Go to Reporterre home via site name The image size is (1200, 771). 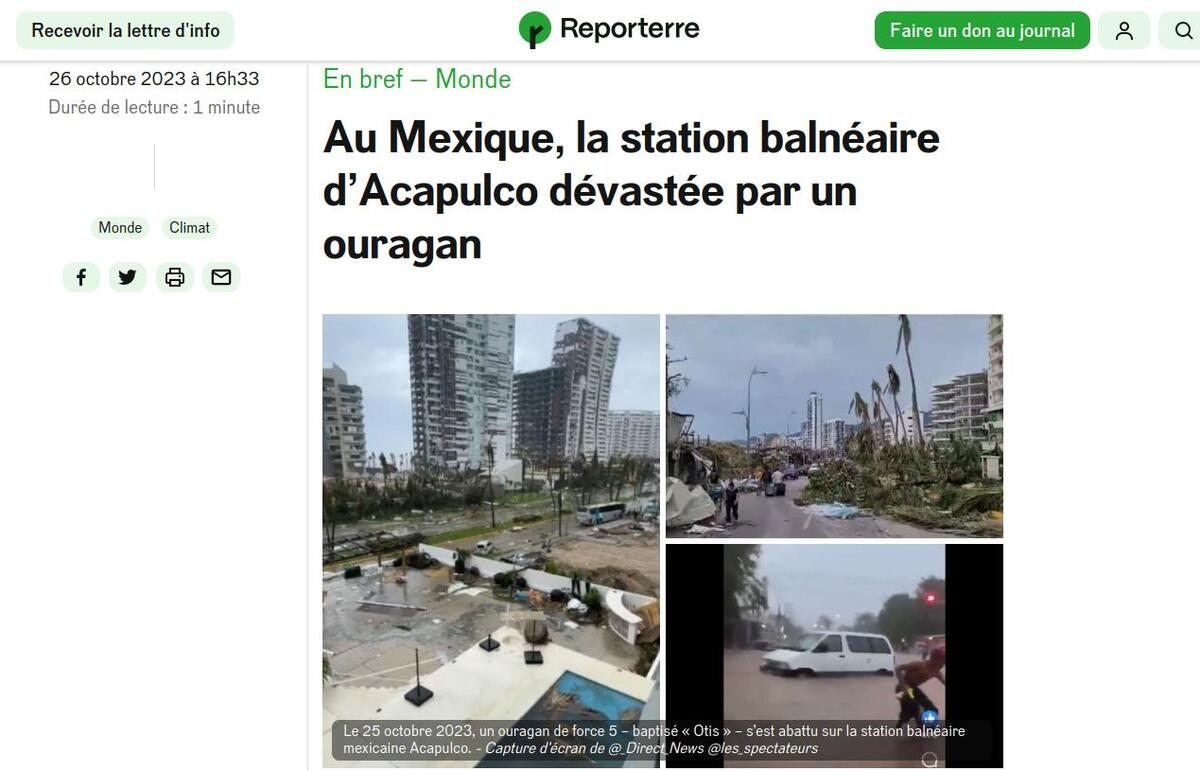(630, 29)
